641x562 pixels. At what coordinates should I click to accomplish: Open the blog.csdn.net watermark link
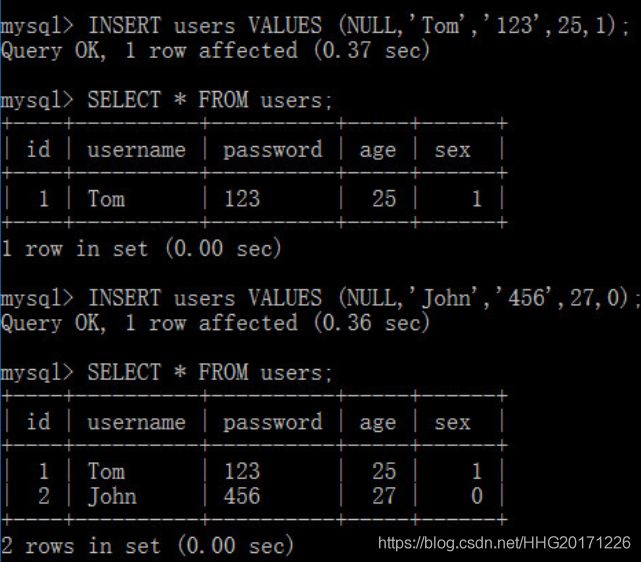point(504,543)
